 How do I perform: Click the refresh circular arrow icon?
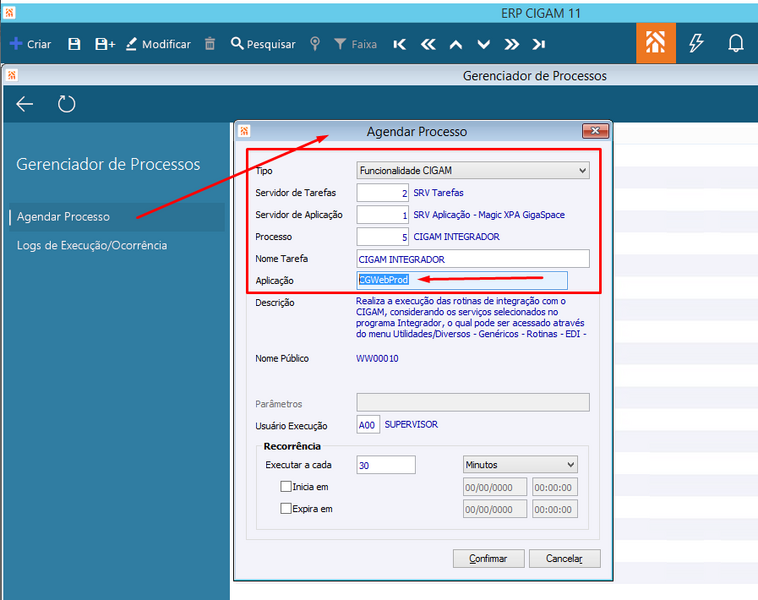[x=66, y=103]
